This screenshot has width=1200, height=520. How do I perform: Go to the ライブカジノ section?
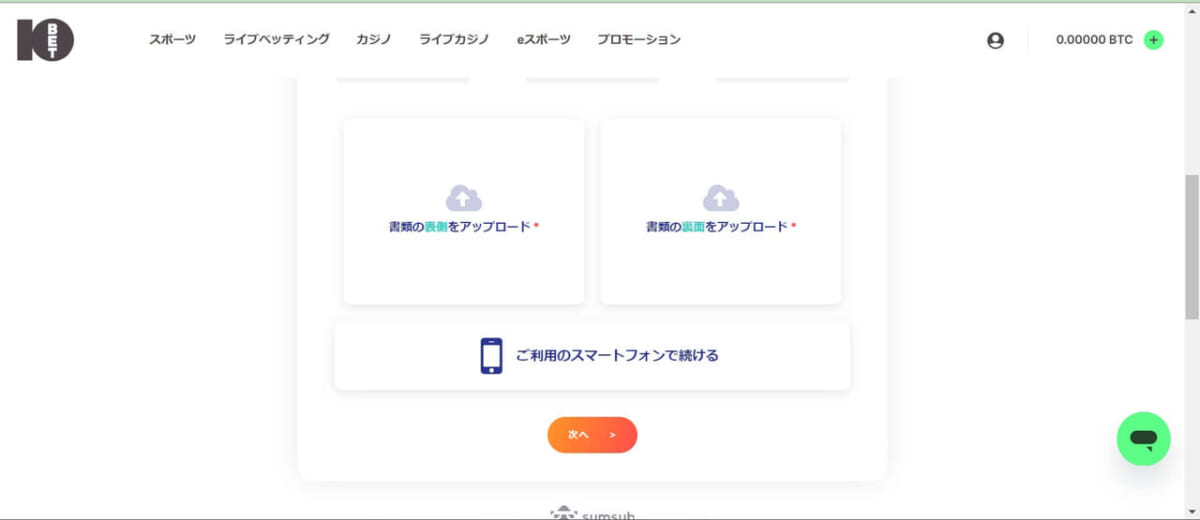[454, 40]
